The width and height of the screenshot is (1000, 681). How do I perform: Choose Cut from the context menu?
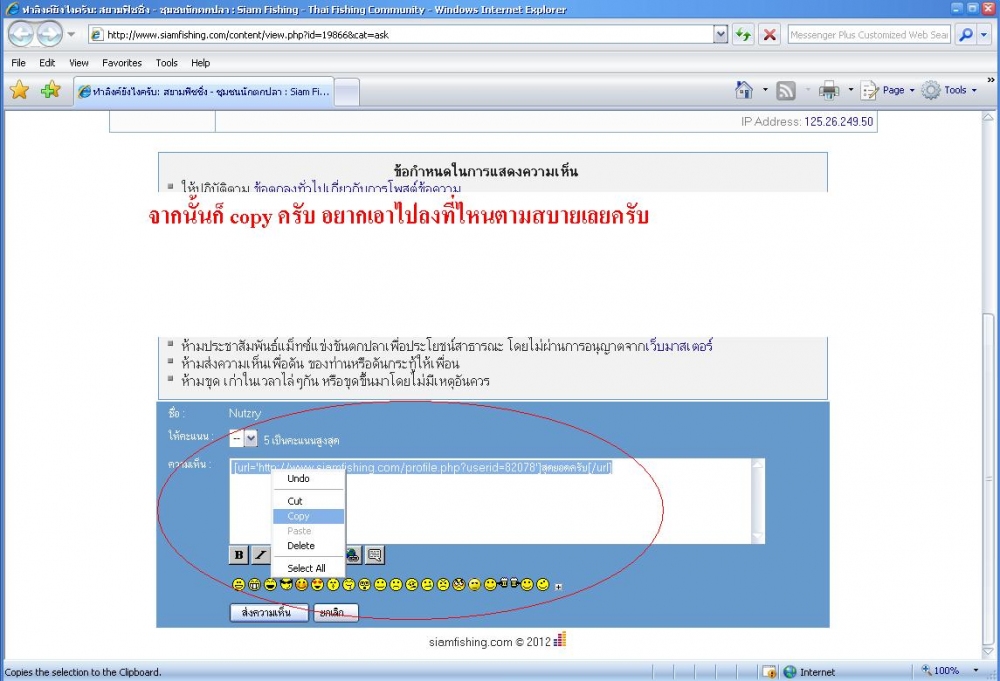pyautogui.click(x=295, y=501)
